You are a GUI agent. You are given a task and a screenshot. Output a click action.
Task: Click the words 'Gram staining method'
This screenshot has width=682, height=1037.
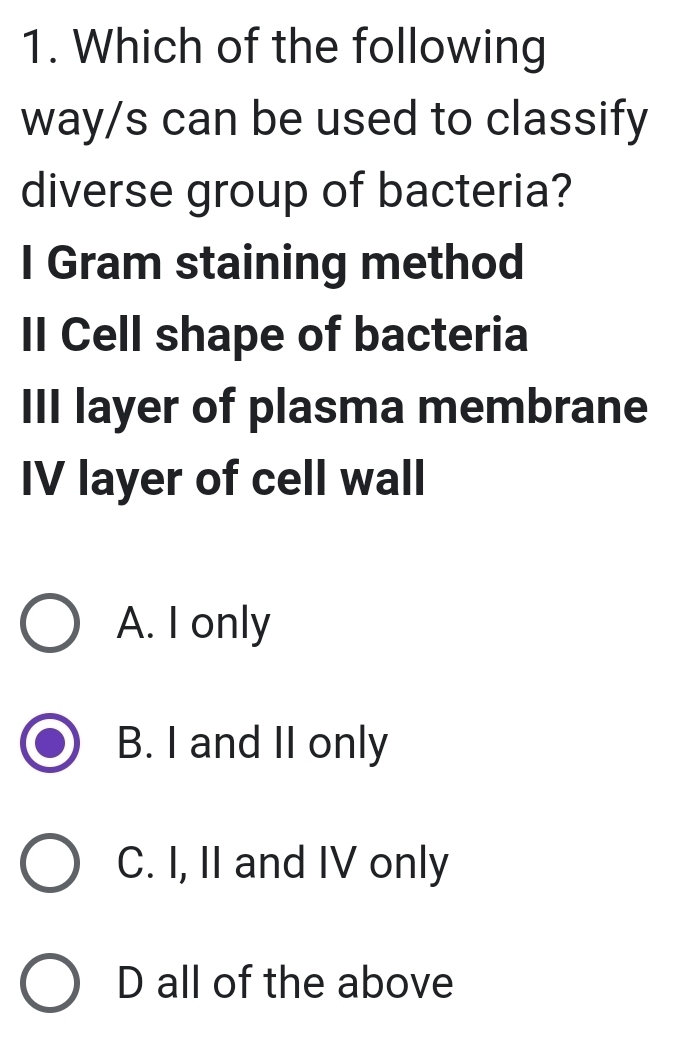285,264
